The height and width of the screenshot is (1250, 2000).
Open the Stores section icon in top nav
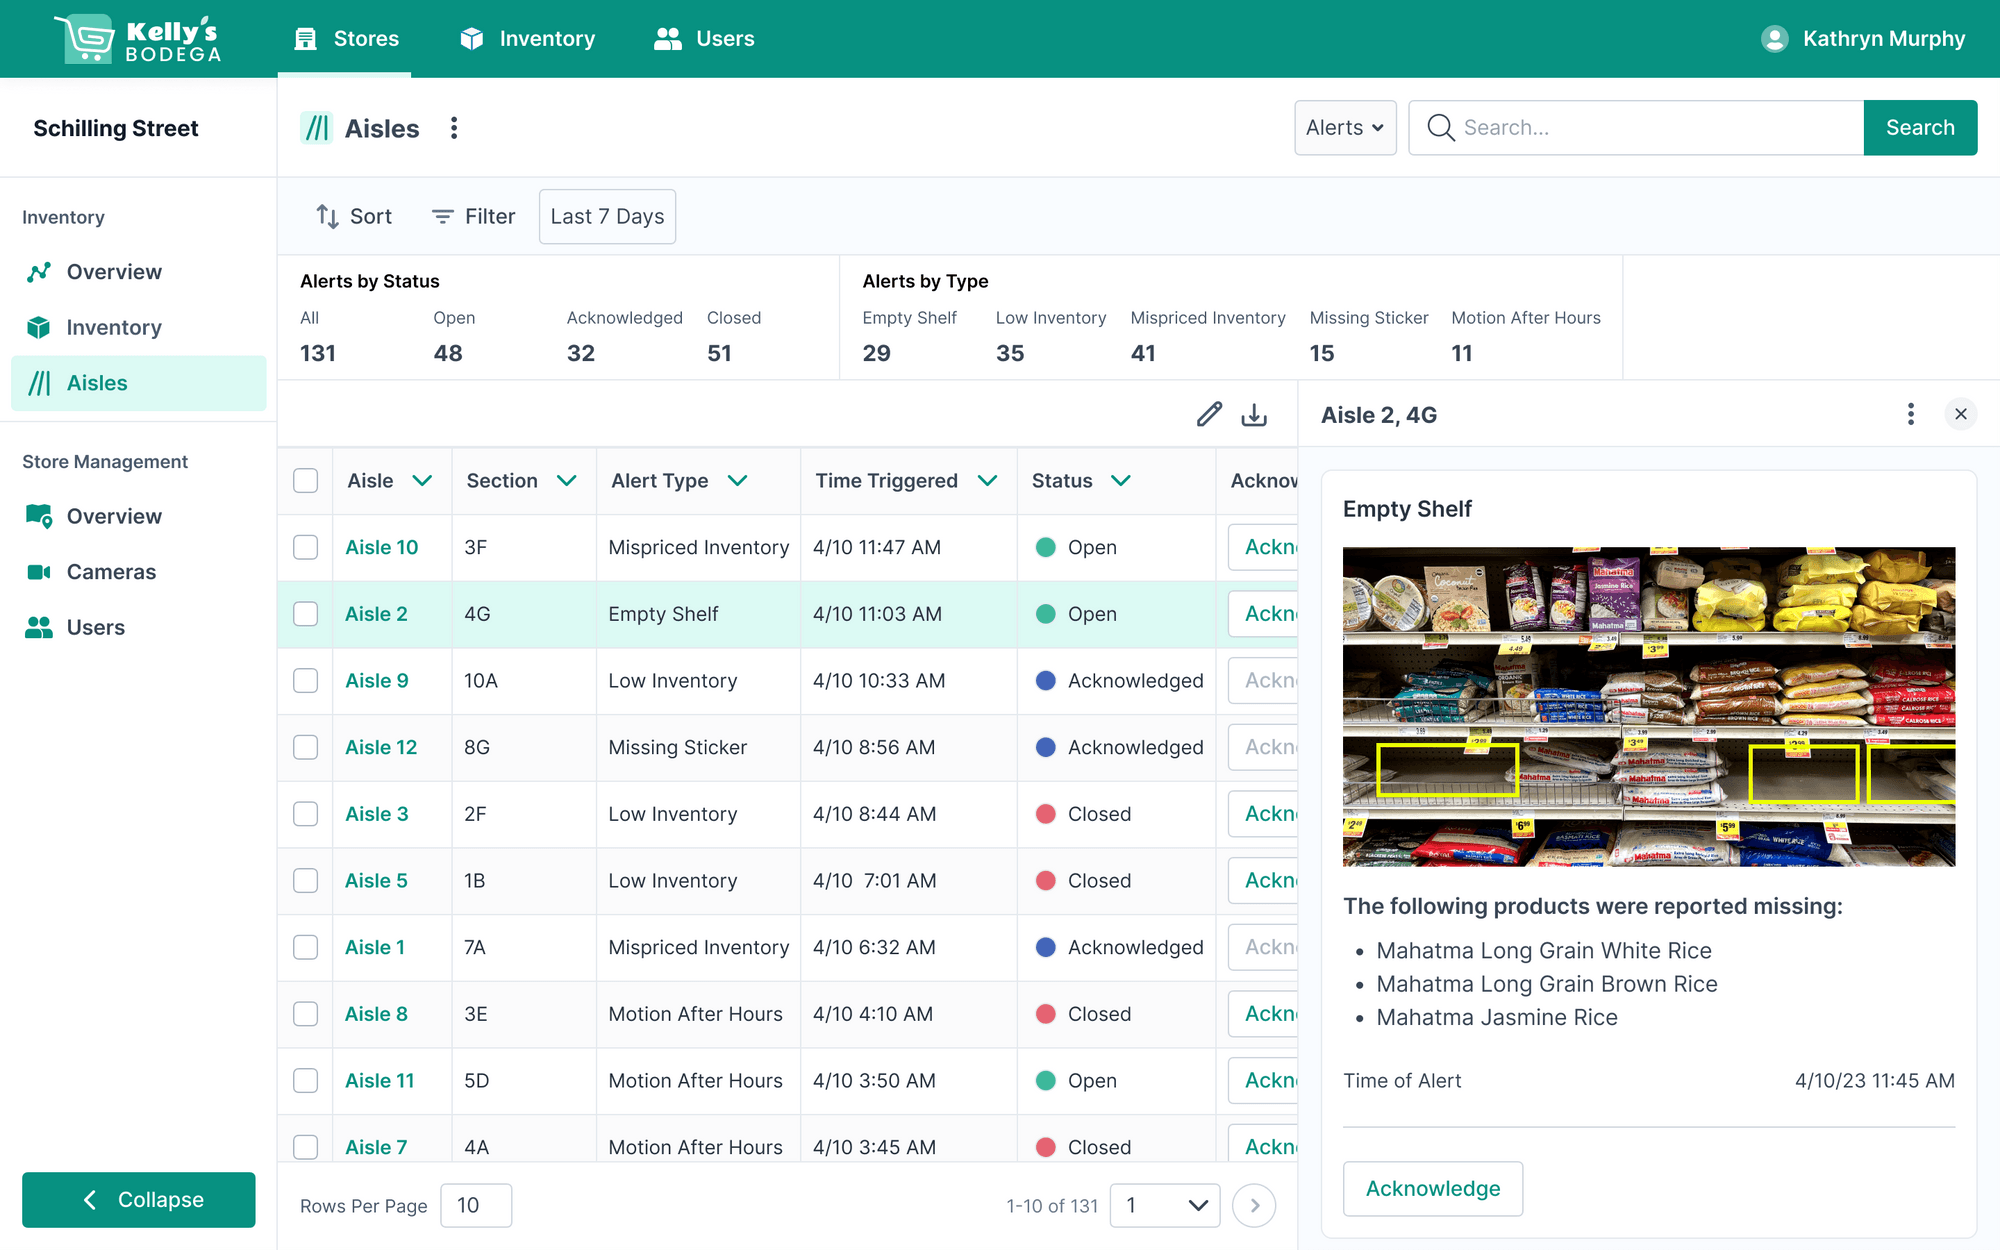[305, 38]
